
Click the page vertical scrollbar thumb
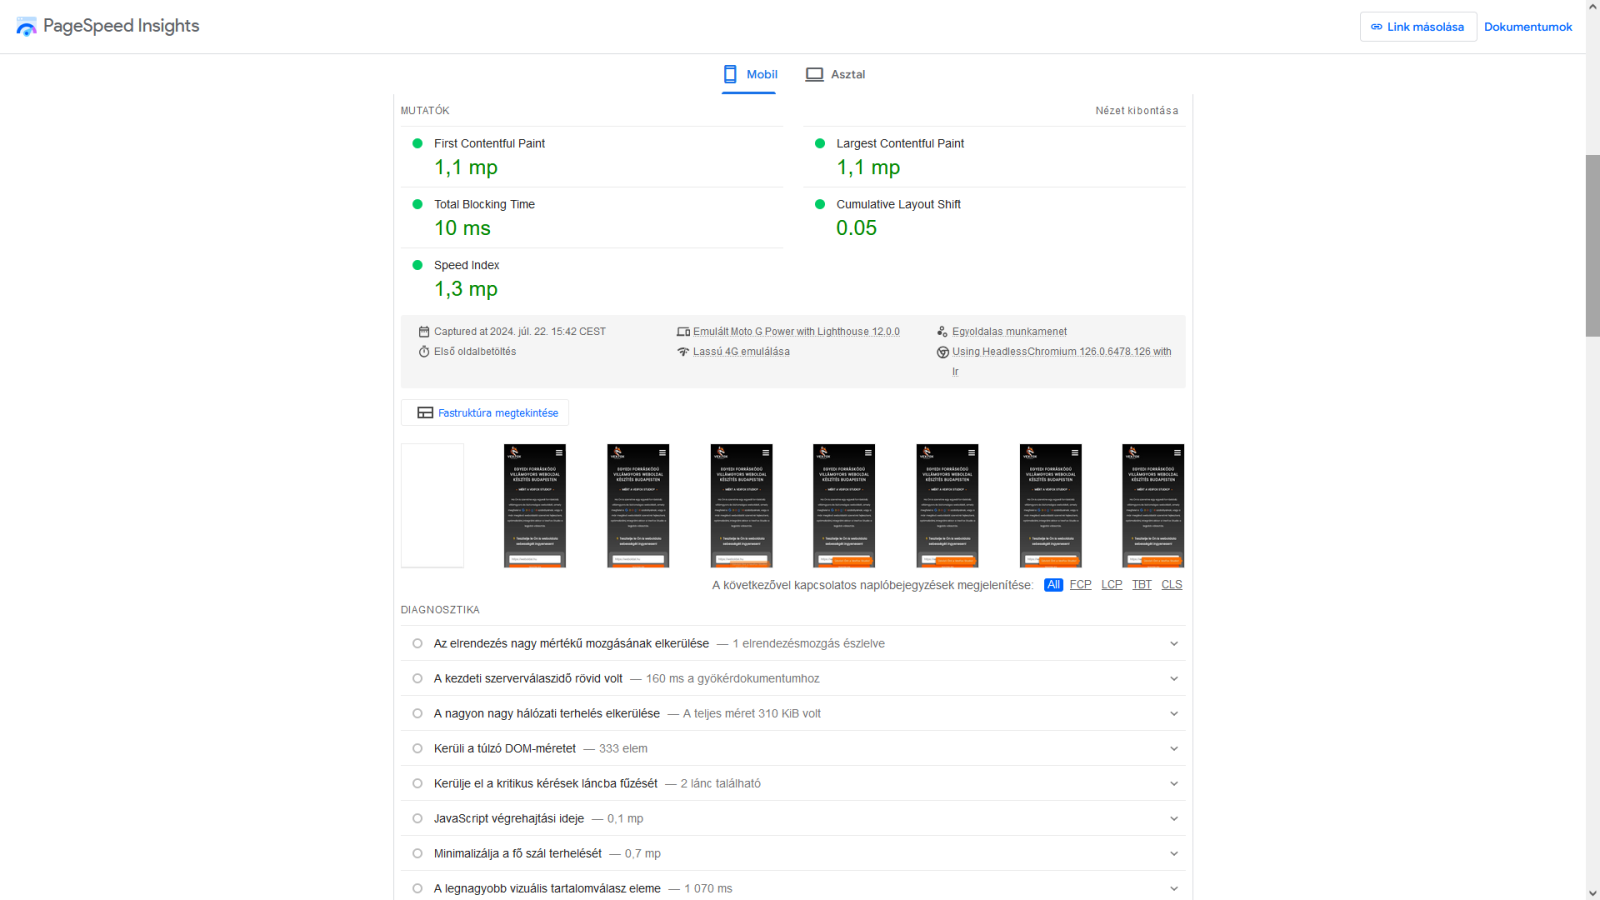(1593, 246)
